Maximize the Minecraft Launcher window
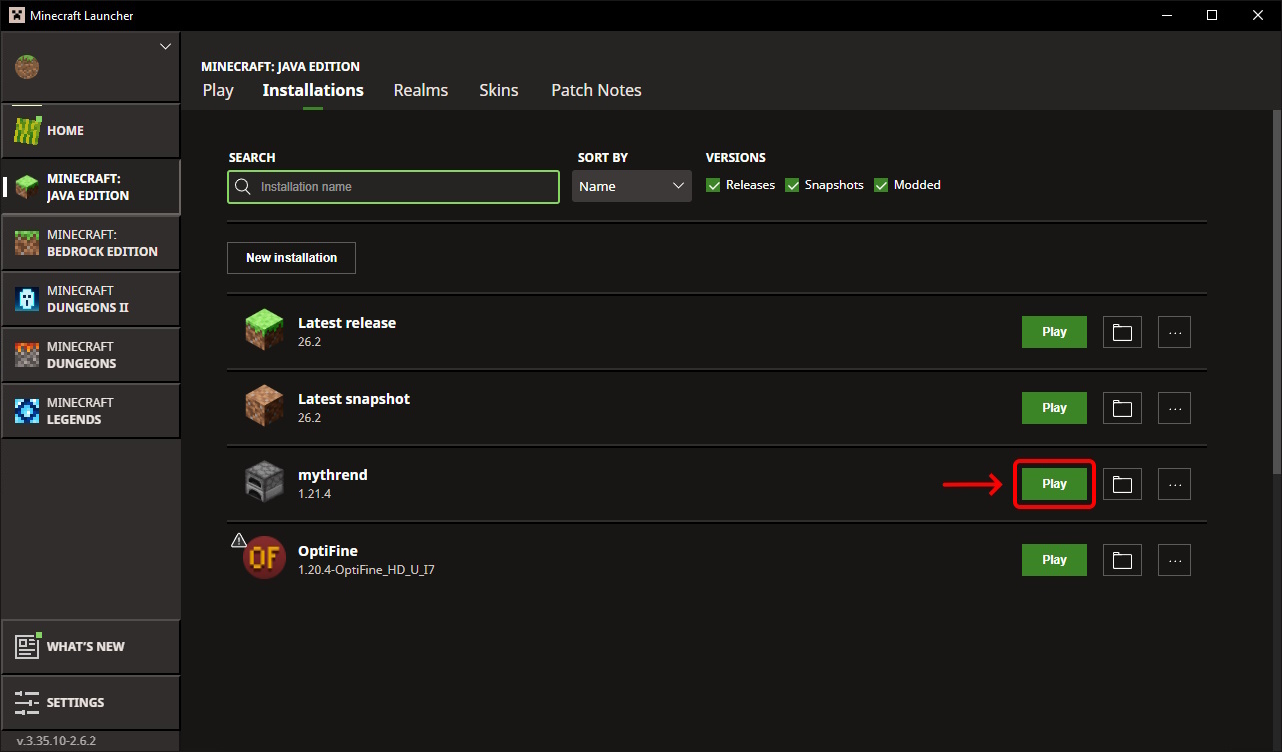 1212,15
